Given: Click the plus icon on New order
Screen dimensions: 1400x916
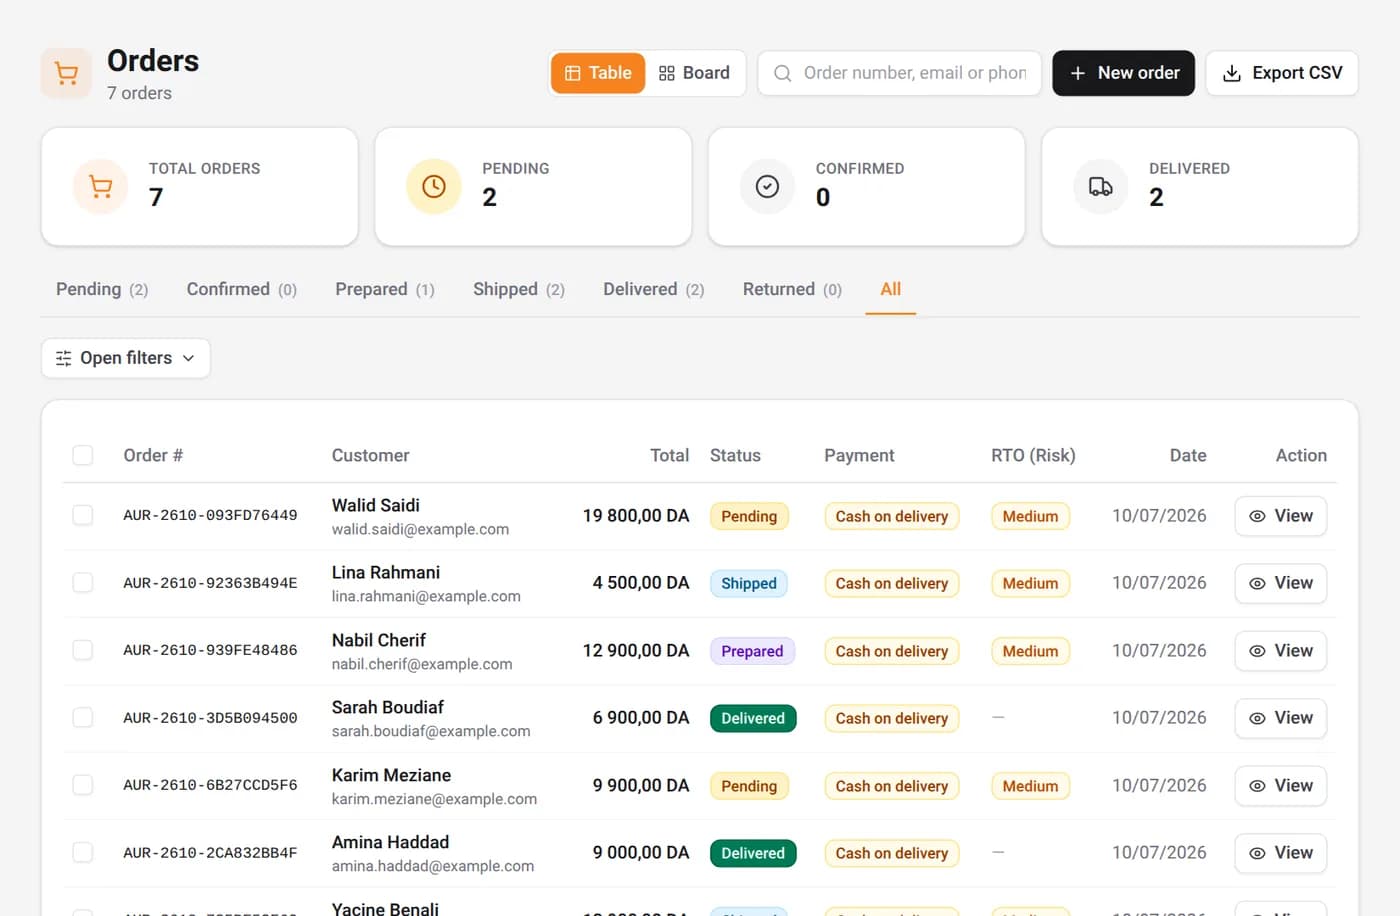Looking at the screenshot, I should [x=1078, y=73].
